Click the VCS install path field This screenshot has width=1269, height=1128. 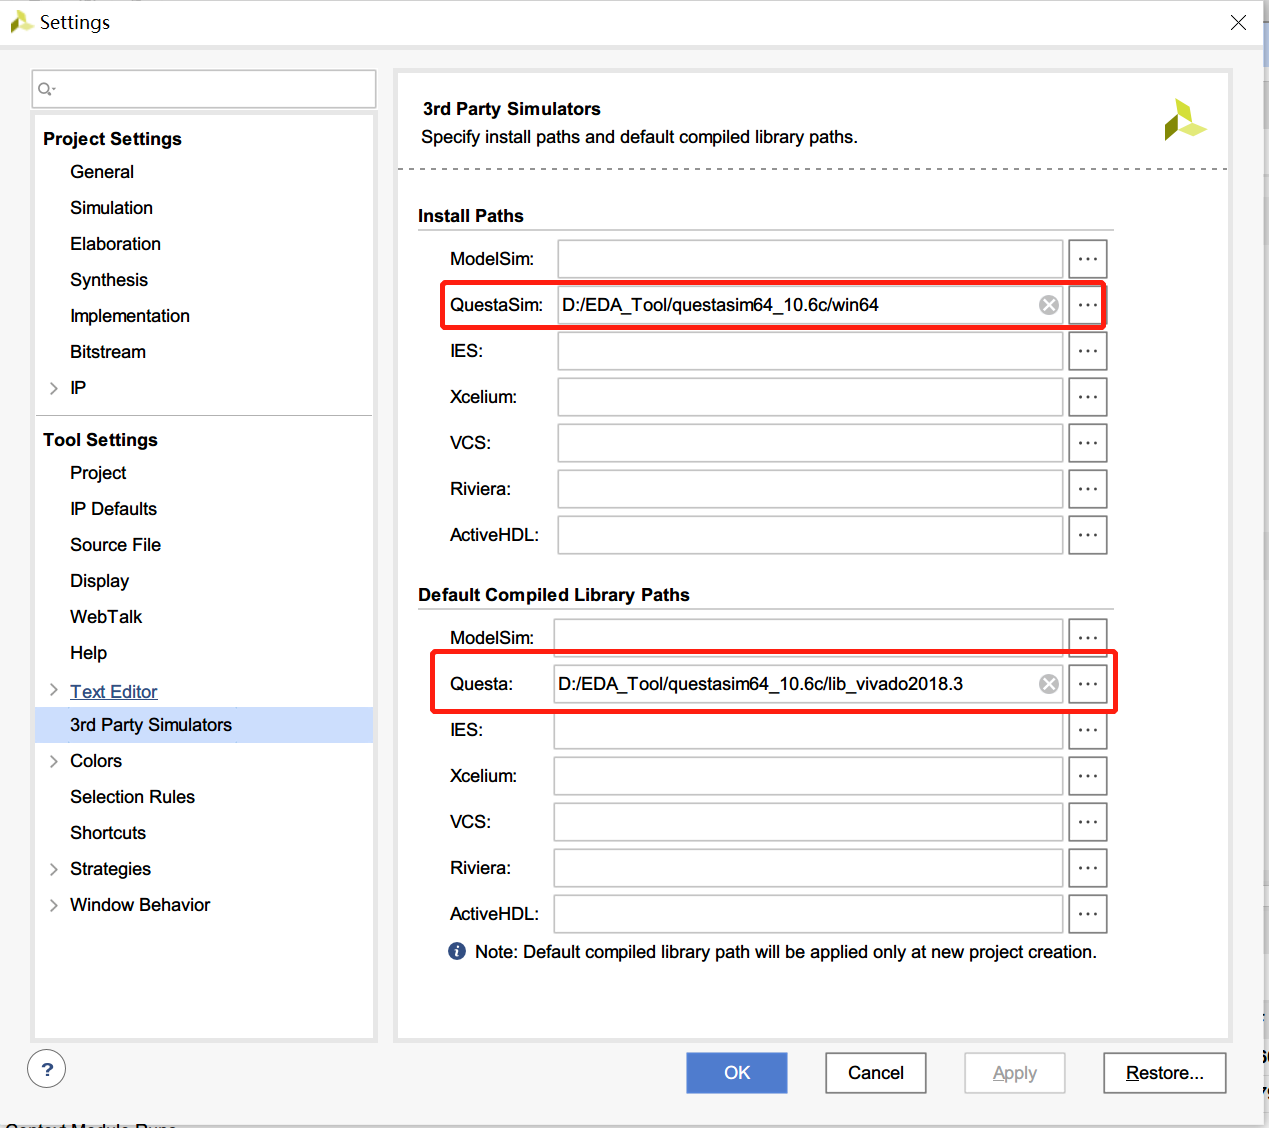point(810,443)
